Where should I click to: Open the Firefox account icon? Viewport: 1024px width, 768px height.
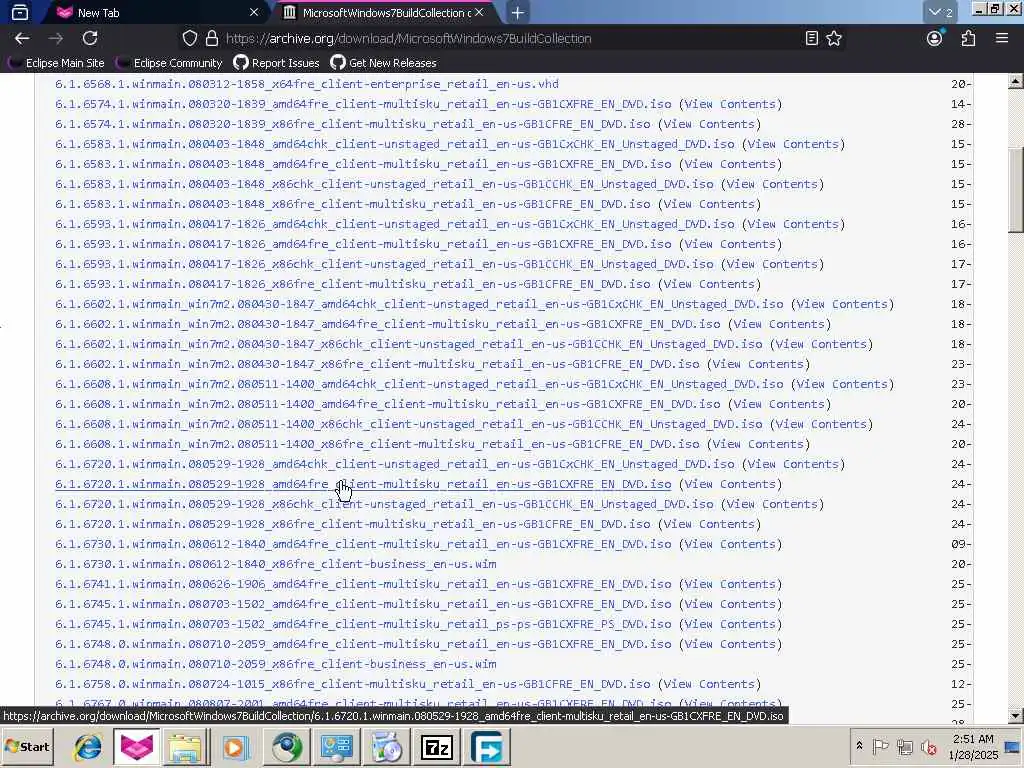pyautogui.click(x=935, y=39)
